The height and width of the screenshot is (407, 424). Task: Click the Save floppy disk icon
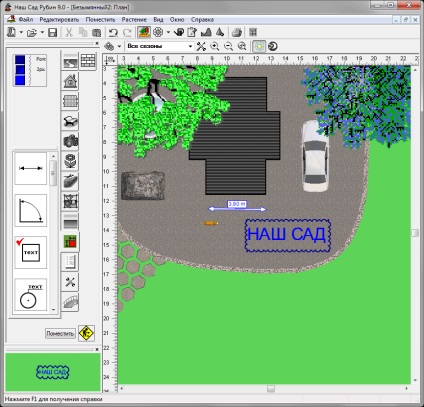point(53,33)
